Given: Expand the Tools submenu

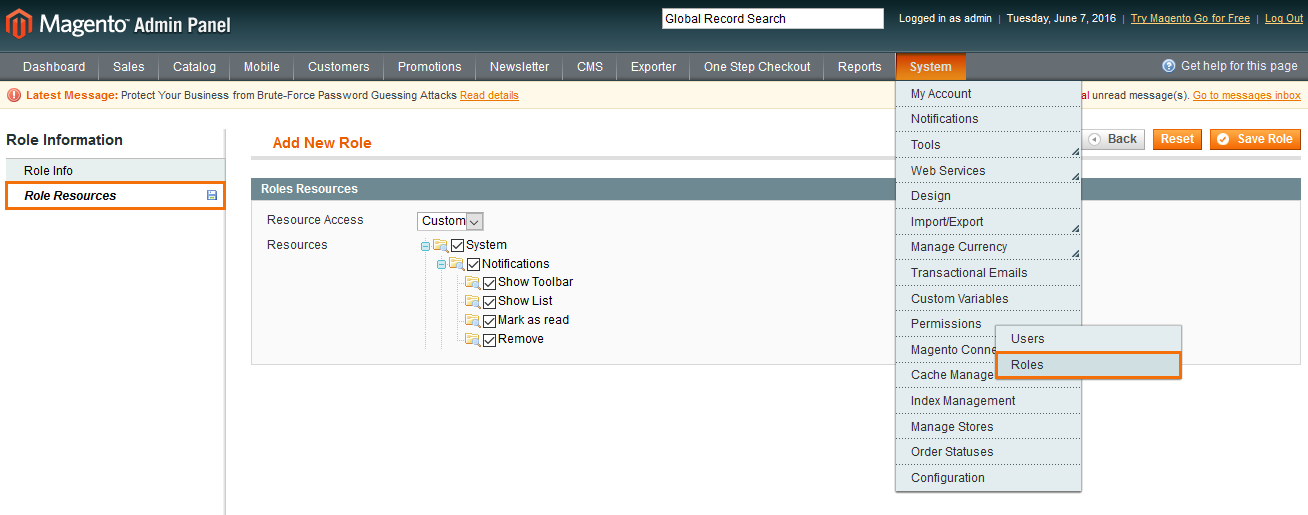Looking at the screenshot, I should [x=988, y=145].
